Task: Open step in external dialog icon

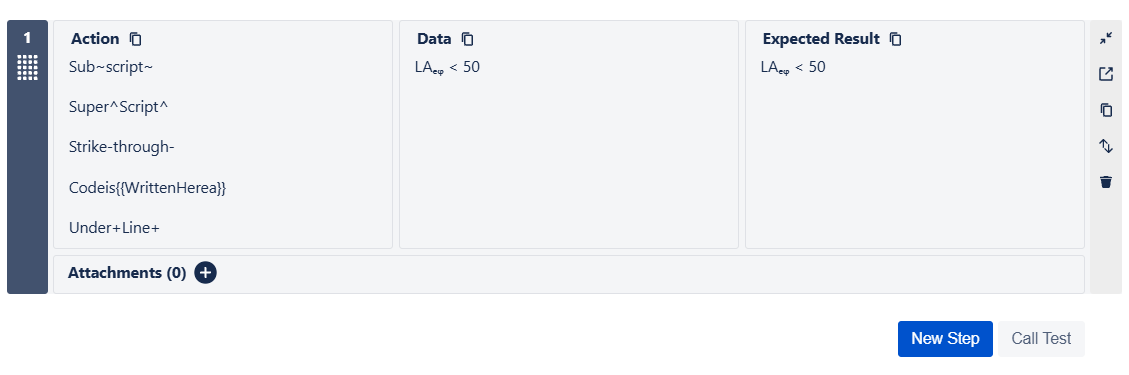Action: pos(1106,74)
